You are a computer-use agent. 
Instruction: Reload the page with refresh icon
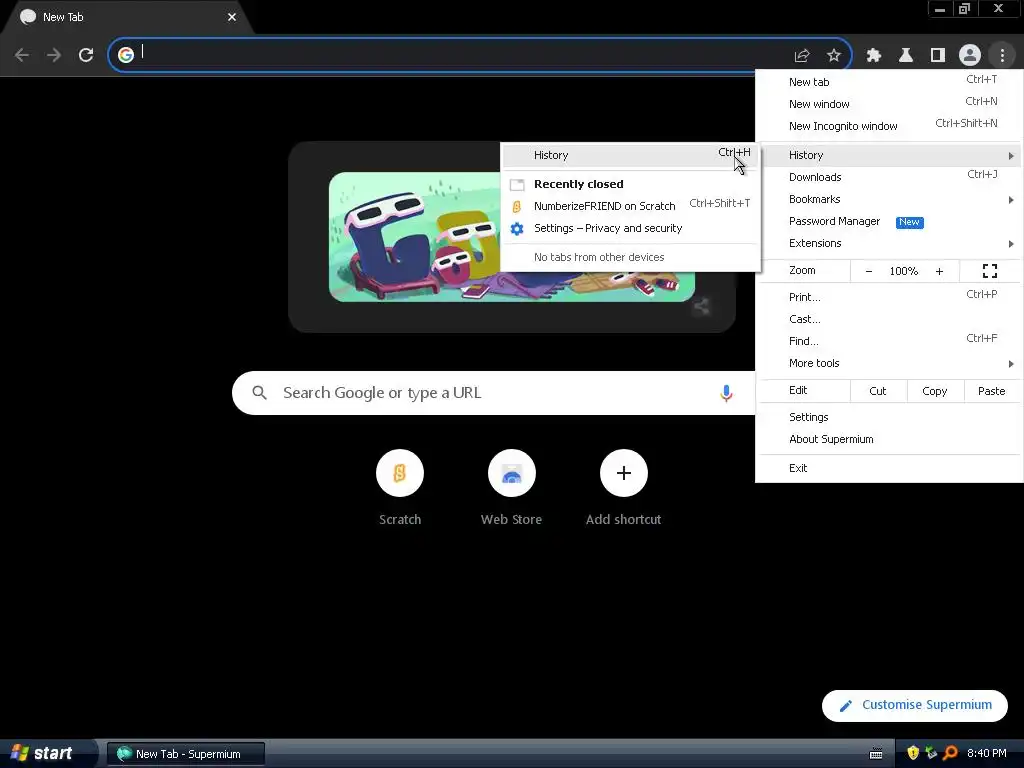tap(86, 55)
